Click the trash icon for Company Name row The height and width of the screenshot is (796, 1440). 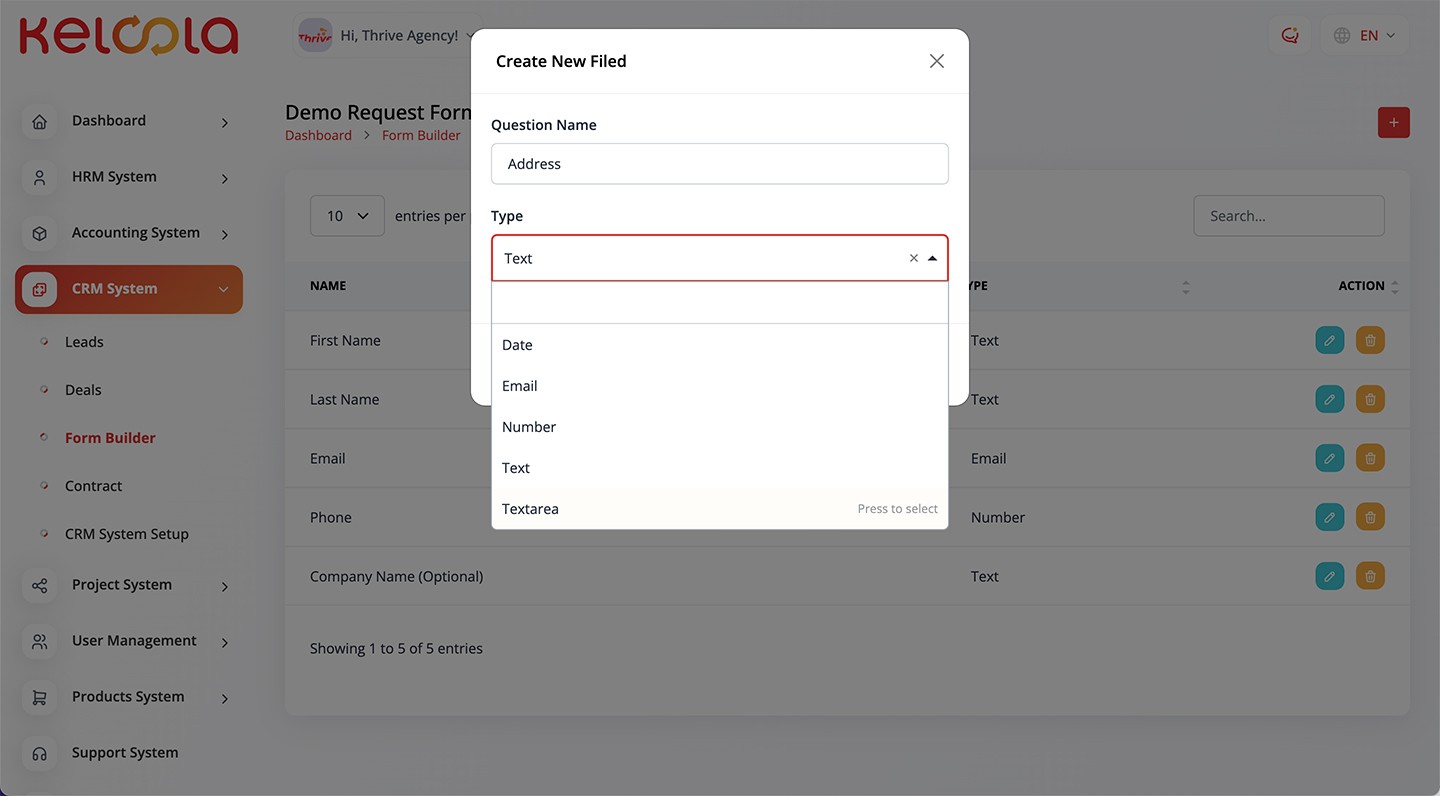[x=1370, y=576]
